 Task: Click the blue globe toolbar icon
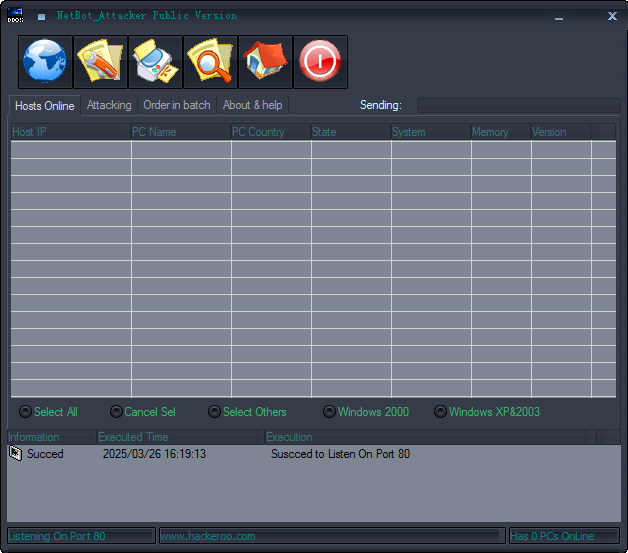point(45,62)
